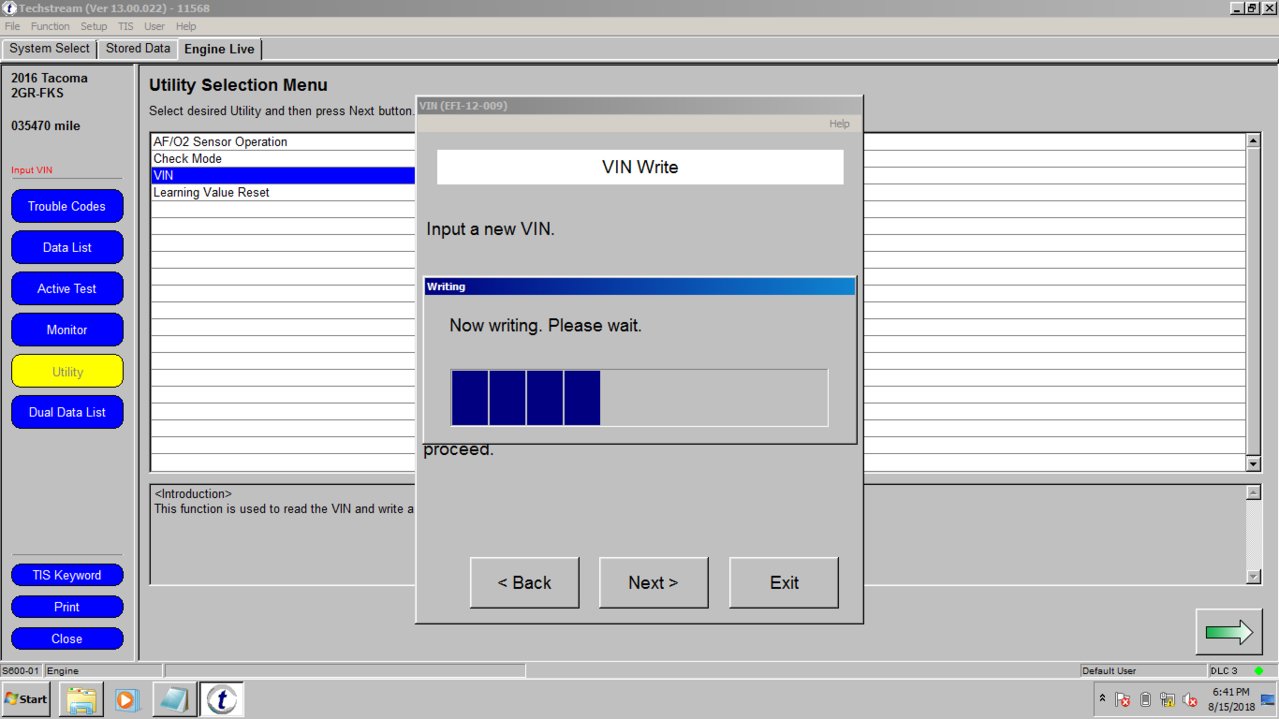
Task: Open the network status tray icon
Action: (1167, 700)
